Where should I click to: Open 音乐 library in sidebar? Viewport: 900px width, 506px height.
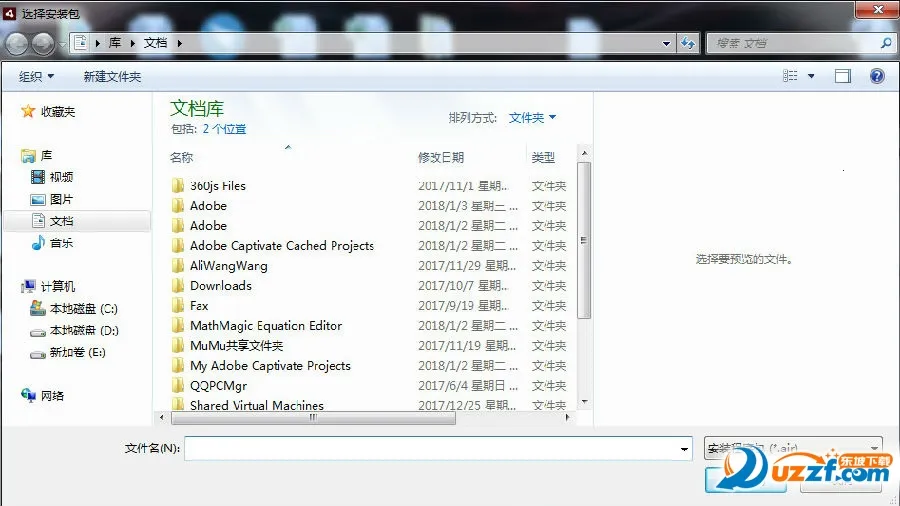tap(52, 243)
